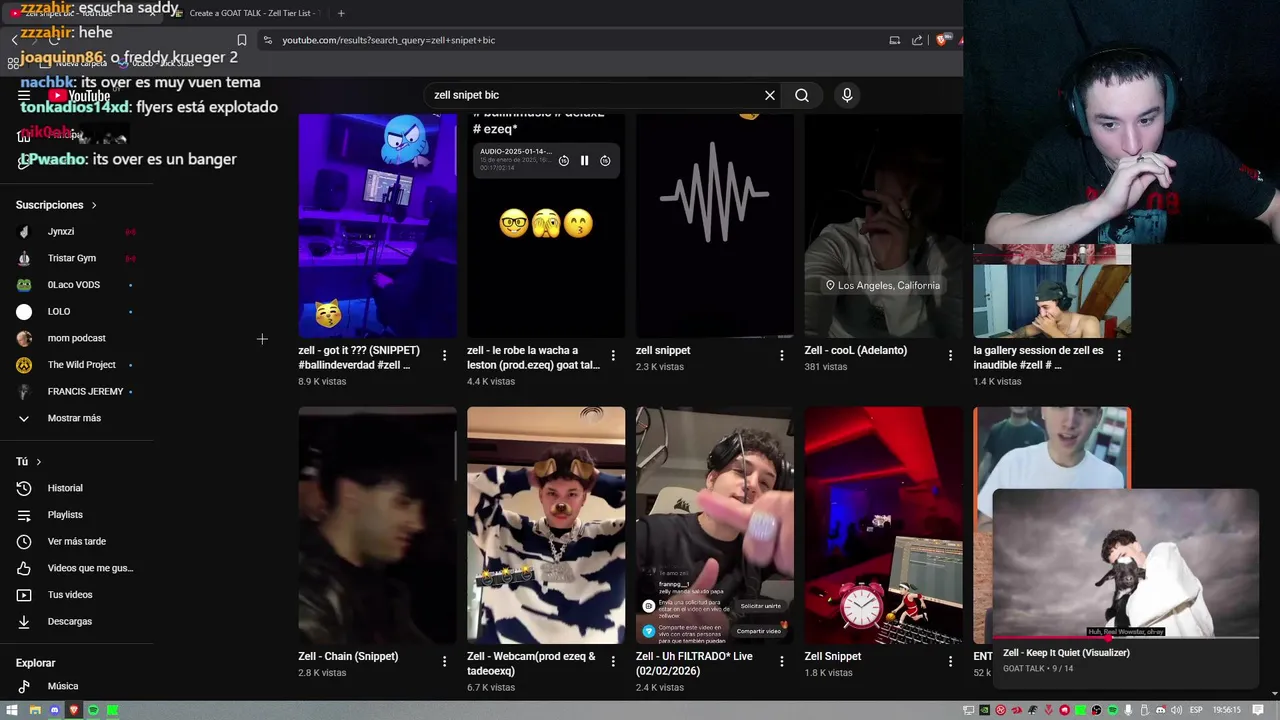Open 'Zell - Chain (Snippet)' title
Viewport: 1280px width, 720px height.
[x=348, y=657]
